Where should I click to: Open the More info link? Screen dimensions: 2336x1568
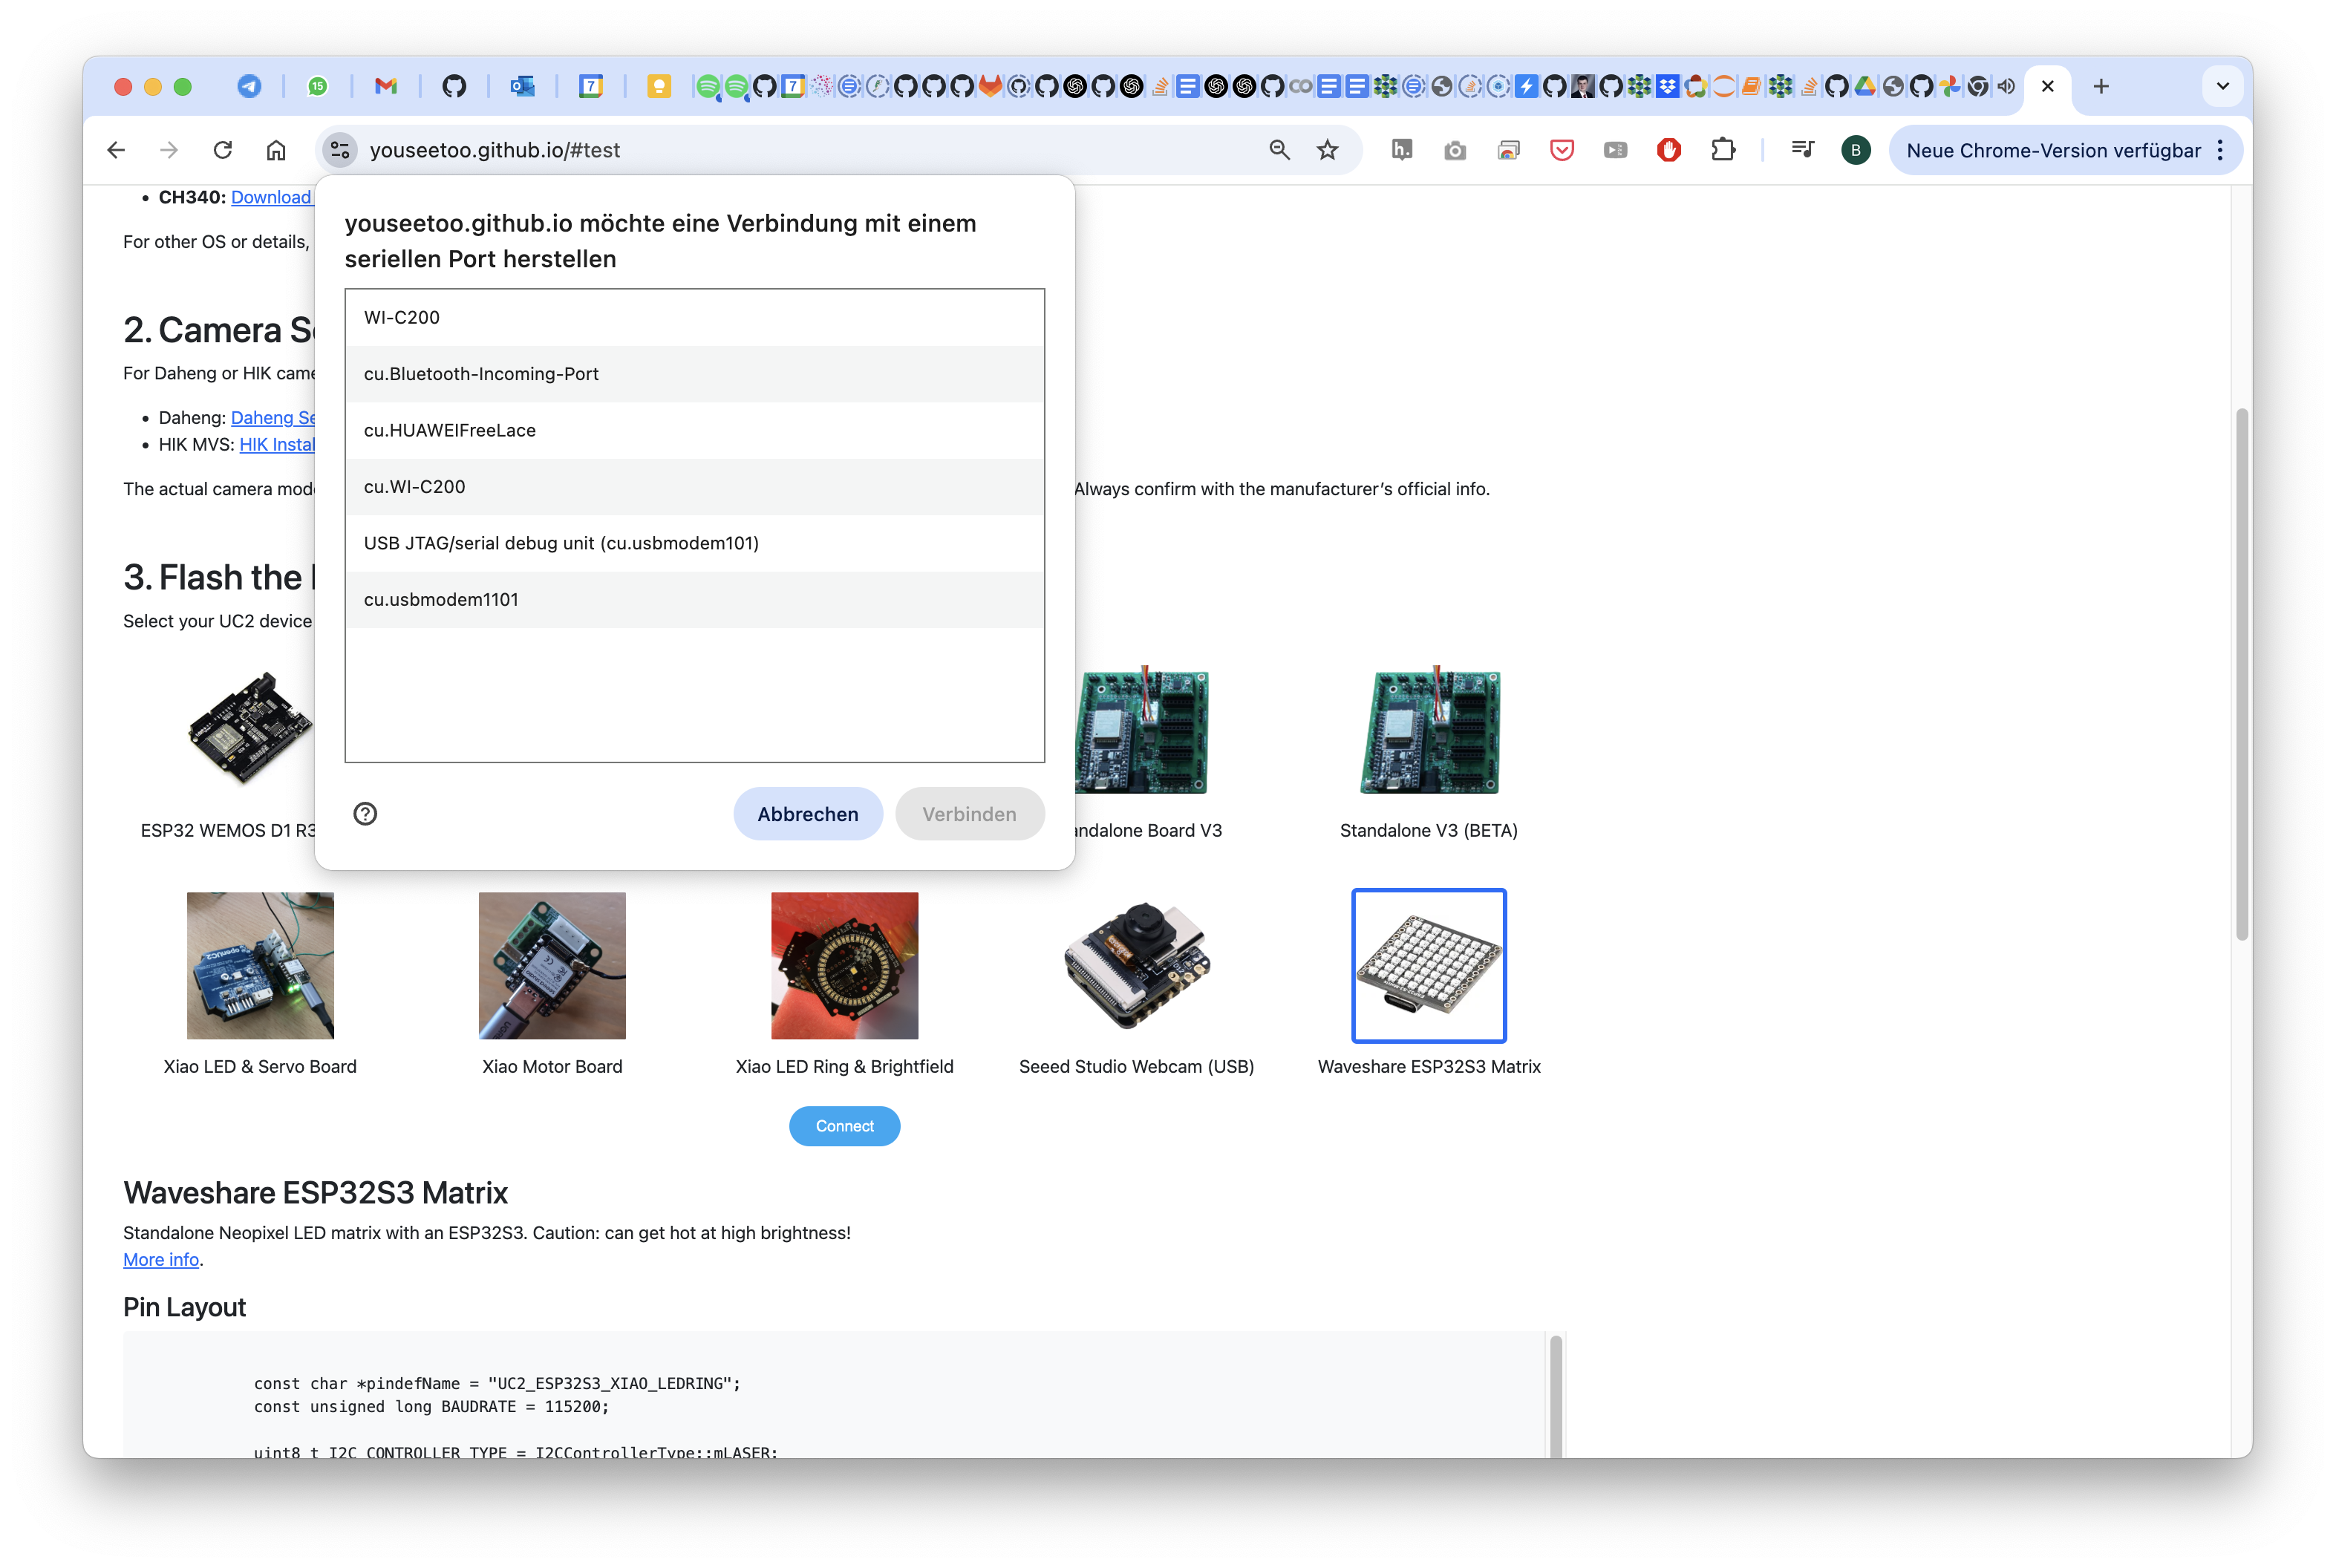(x=161, y=1259)
